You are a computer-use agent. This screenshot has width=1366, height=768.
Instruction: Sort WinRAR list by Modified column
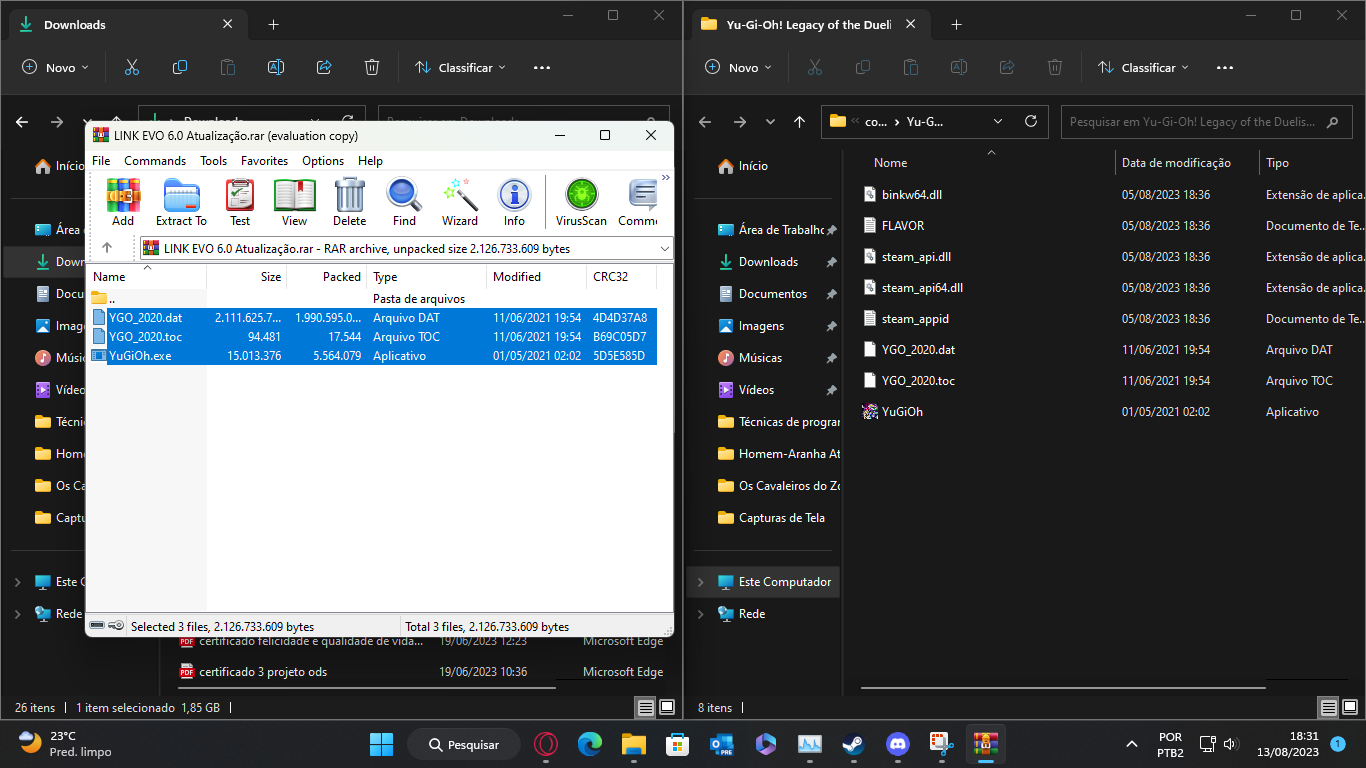(x=537, y=277)
